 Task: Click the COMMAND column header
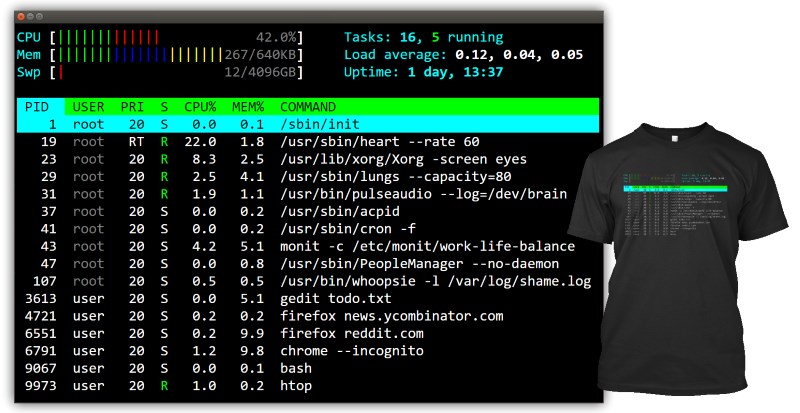[x=308, y=107]
